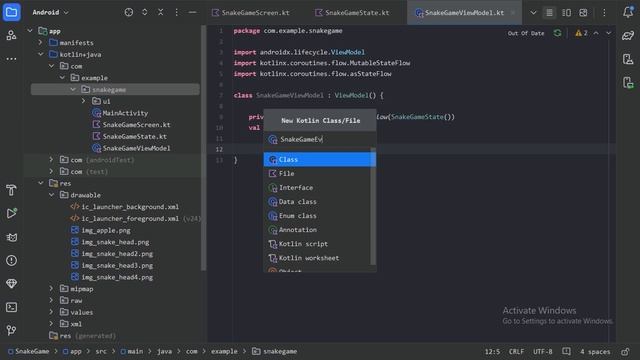Choose Kotlin script option
The image size is (640, 360).
coord(319,244)
